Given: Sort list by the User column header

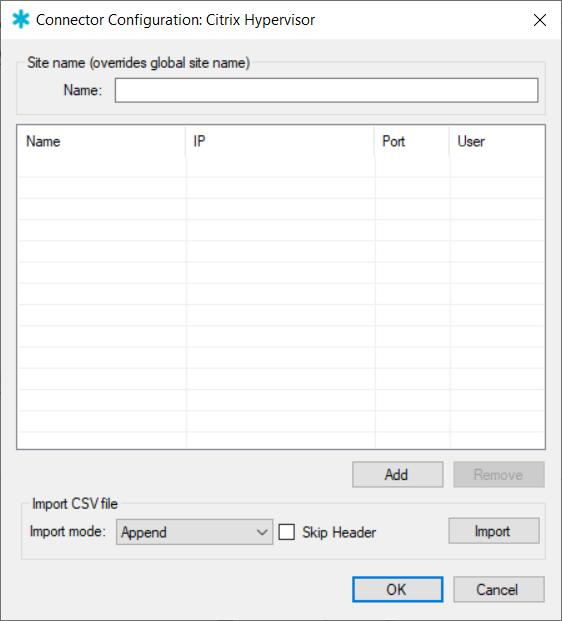Looking at the screenshot, I should tap(497, 141).
